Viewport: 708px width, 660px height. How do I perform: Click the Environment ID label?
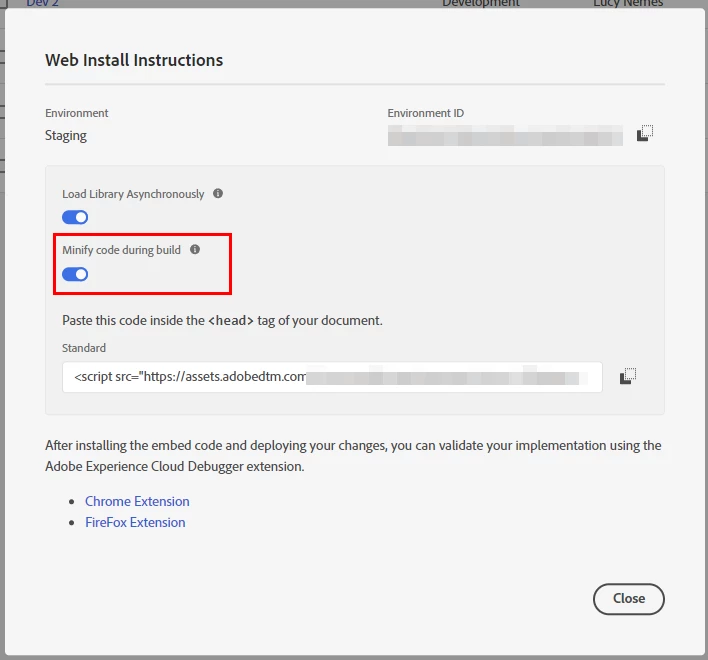coord(426,113)
